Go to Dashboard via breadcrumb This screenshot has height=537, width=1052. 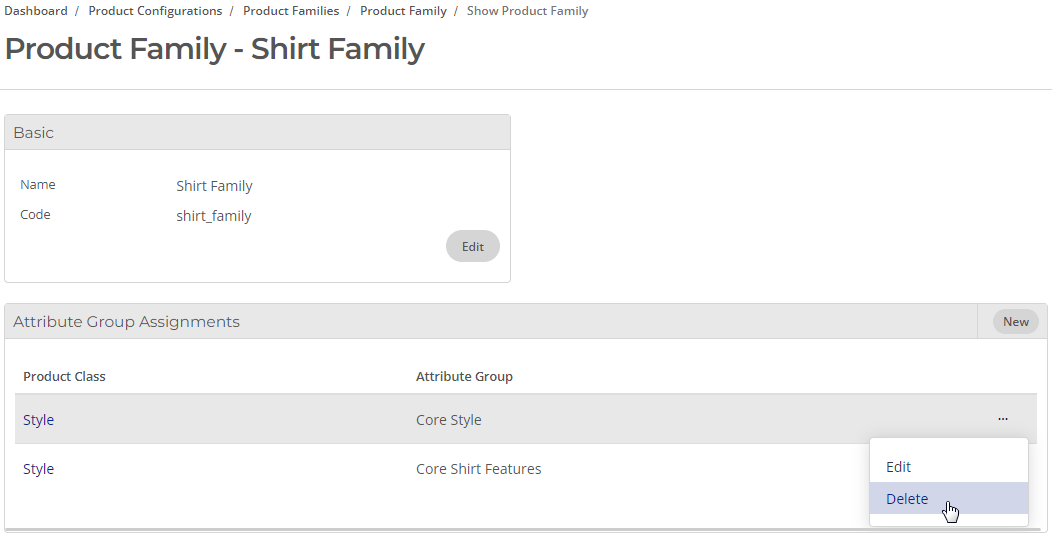[36, 11]
